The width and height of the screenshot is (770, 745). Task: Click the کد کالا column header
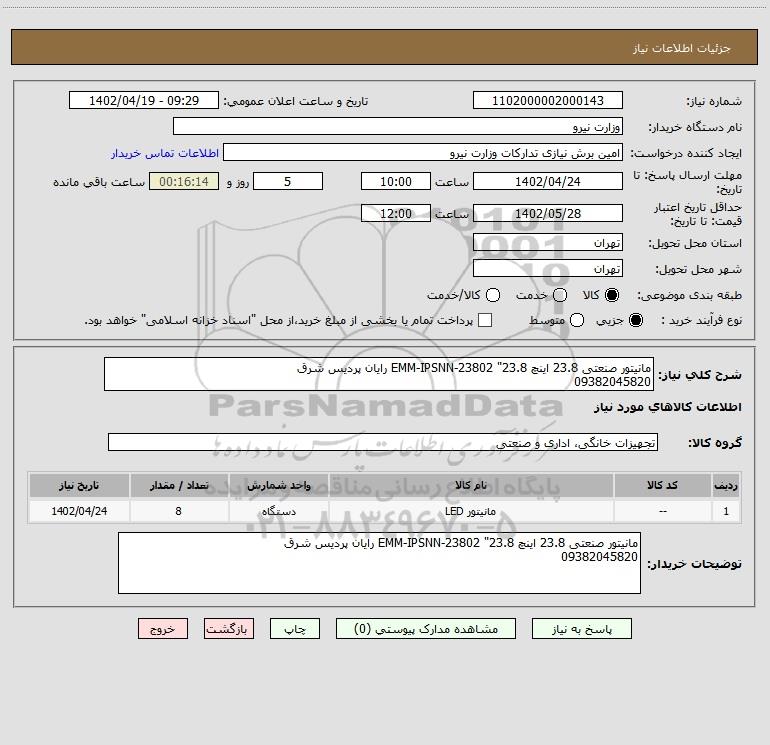coord(662,485)
